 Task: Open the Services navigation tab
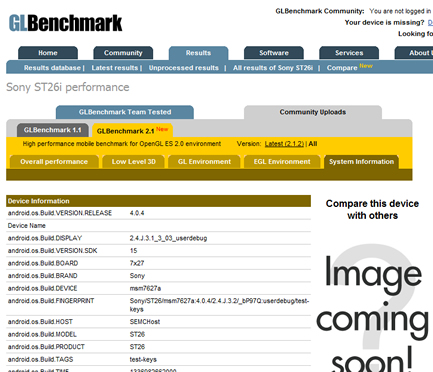[x=349, y=53]
